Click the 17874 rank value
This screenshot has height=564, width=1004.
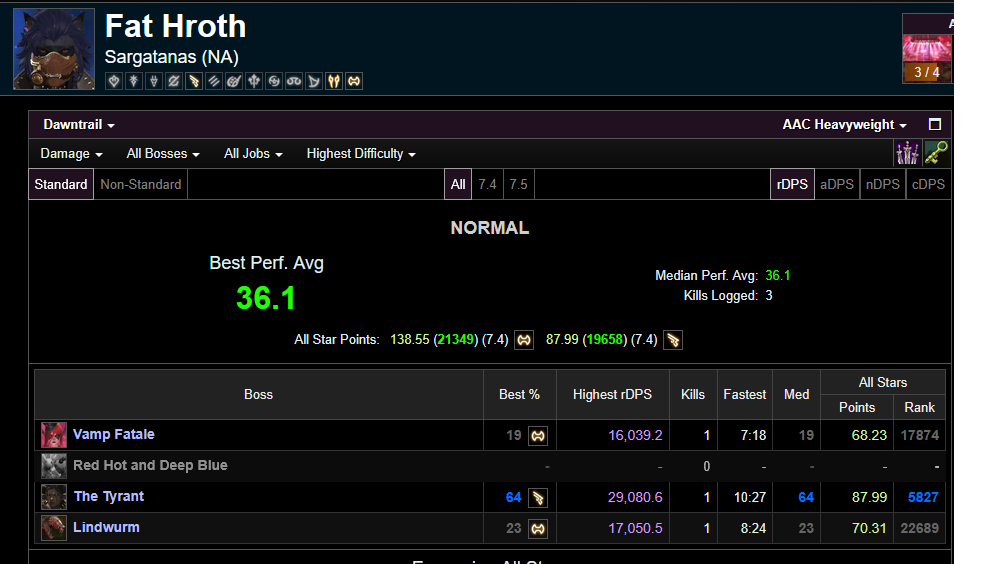coord(919,435)
